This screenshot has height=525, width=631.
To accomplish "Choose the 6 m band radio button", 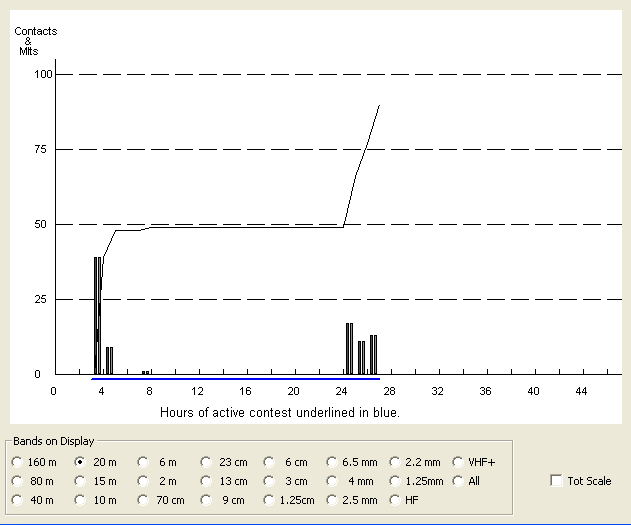I will click(x=143, y=462).
